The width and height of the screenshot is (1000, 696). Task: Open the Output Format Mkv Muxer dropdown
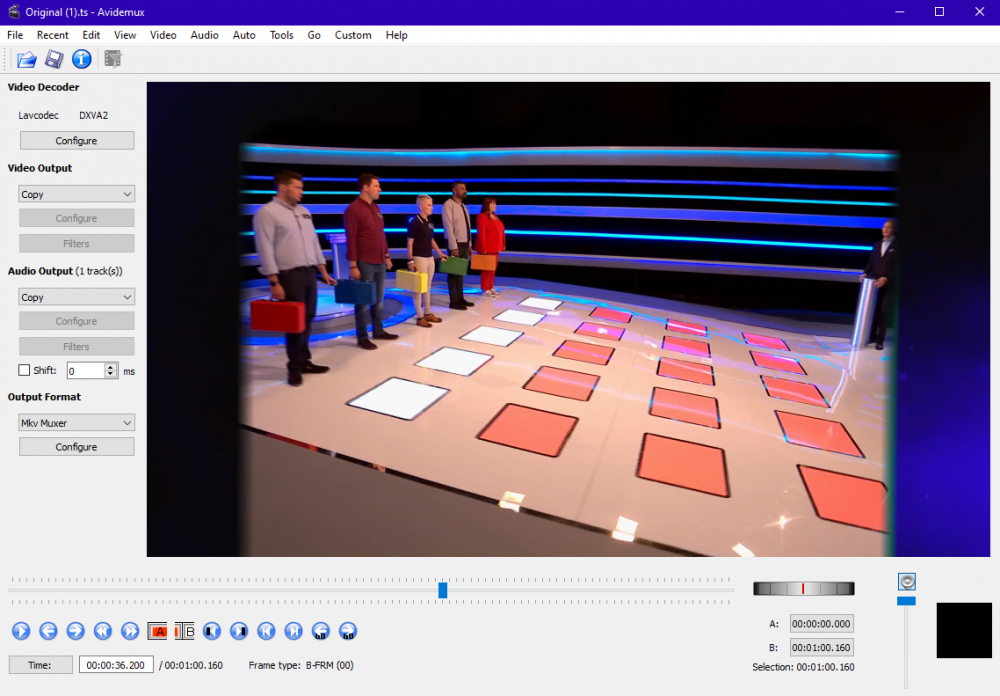click(76, 423)
